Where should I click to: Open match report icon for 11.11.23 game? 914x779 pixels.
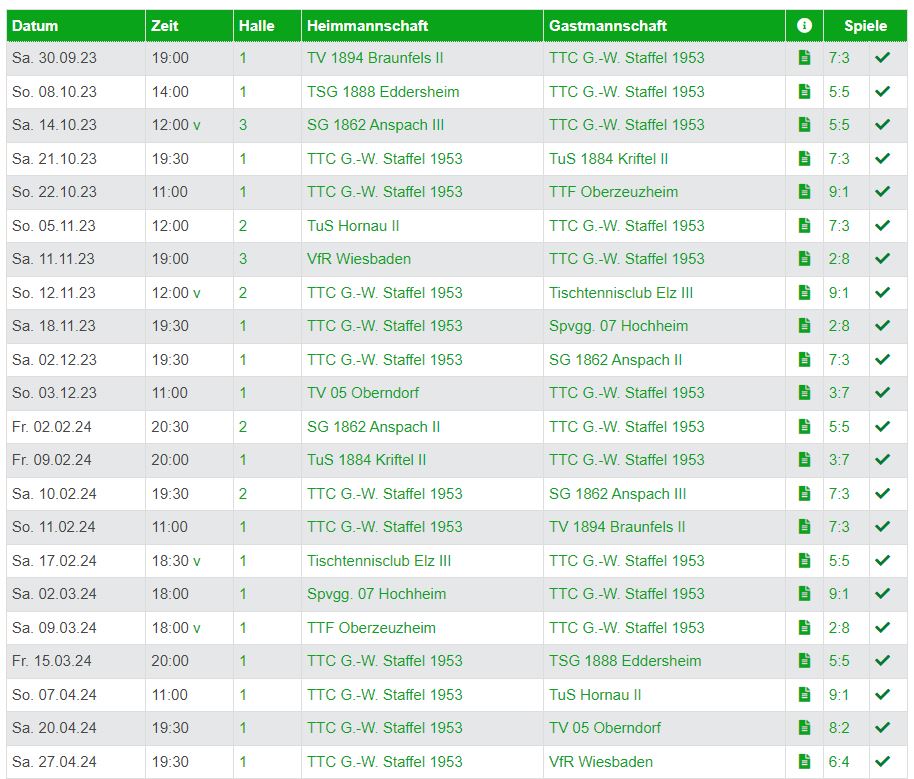tap(804, 259)
